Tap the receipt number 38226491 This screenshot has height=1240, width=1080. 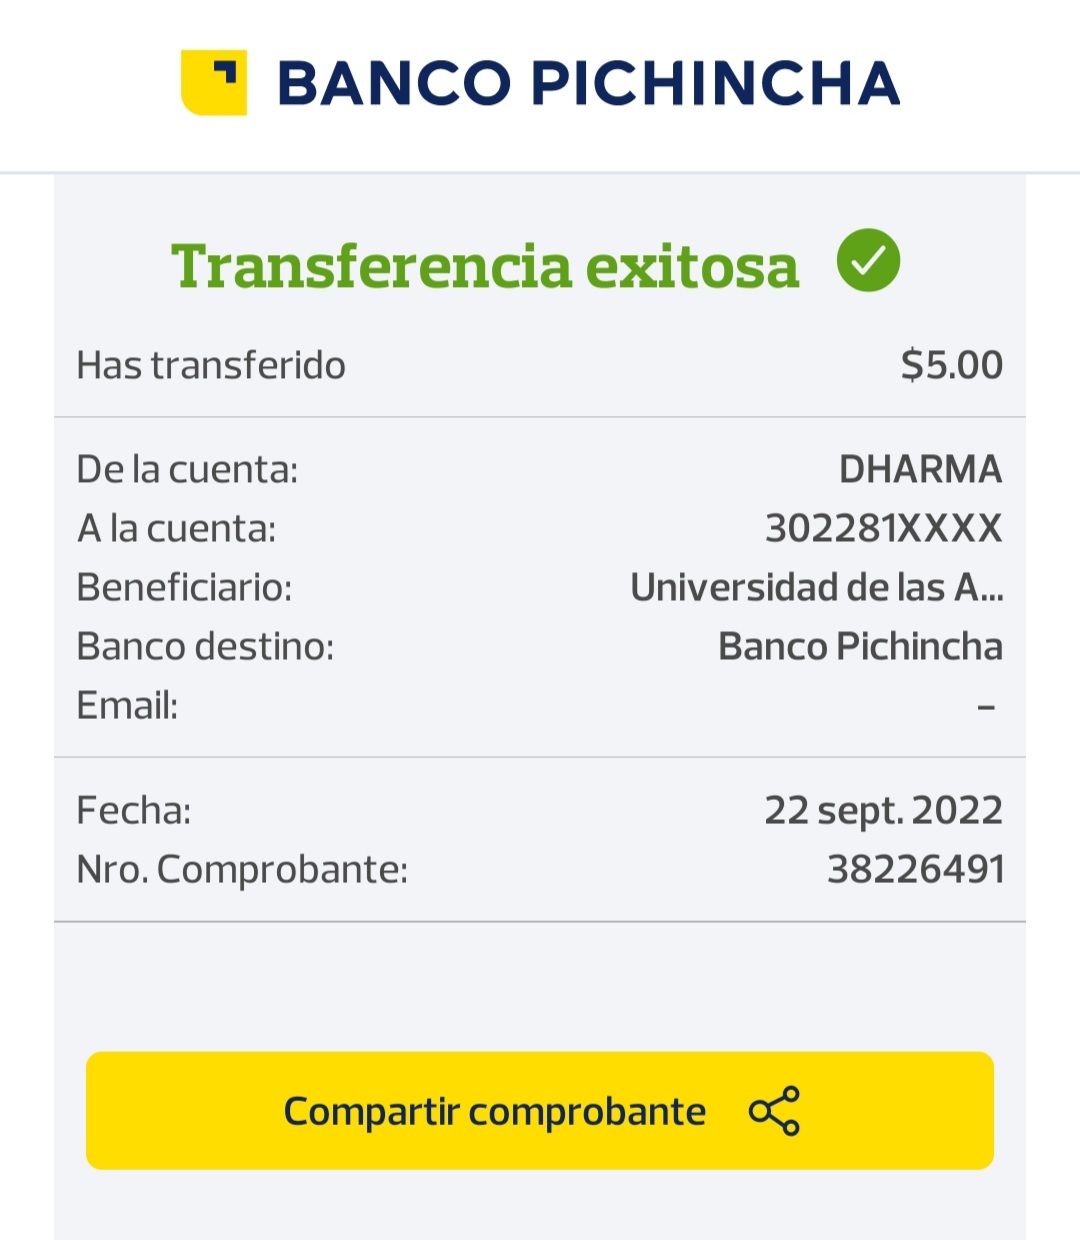coord(915,869)
